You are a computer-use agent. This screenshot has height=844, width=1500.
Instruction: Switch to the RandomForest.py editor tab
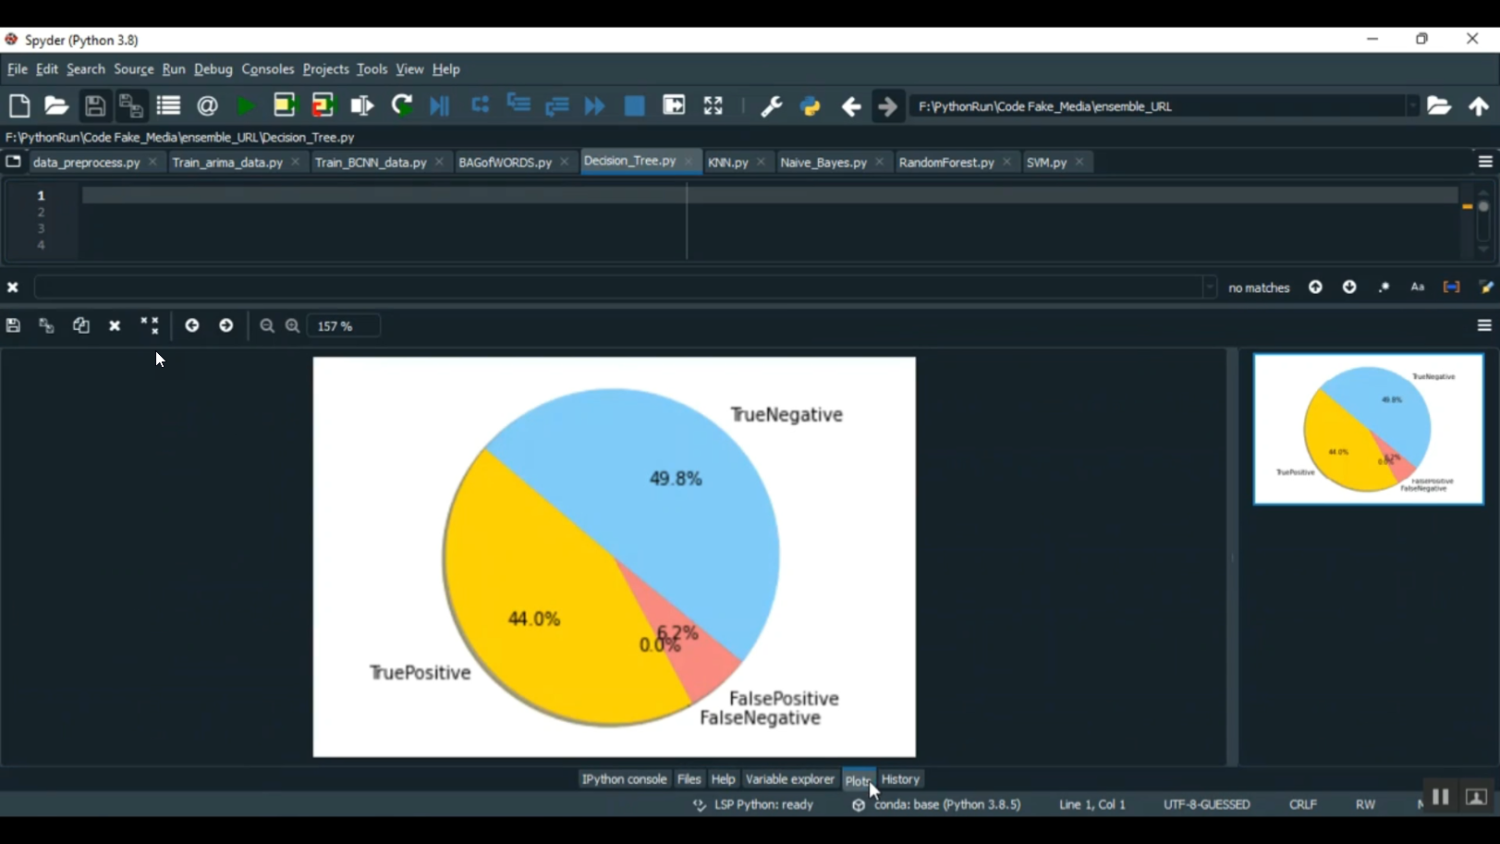[x=946, y=162]
